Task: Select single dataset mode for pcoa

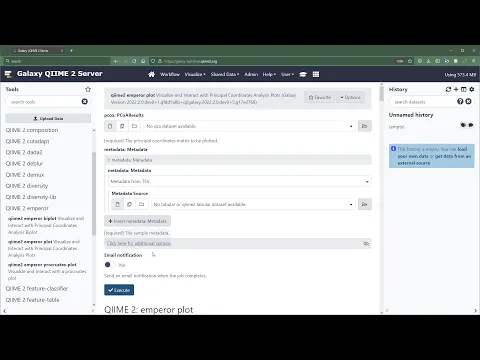Action: 110,126
